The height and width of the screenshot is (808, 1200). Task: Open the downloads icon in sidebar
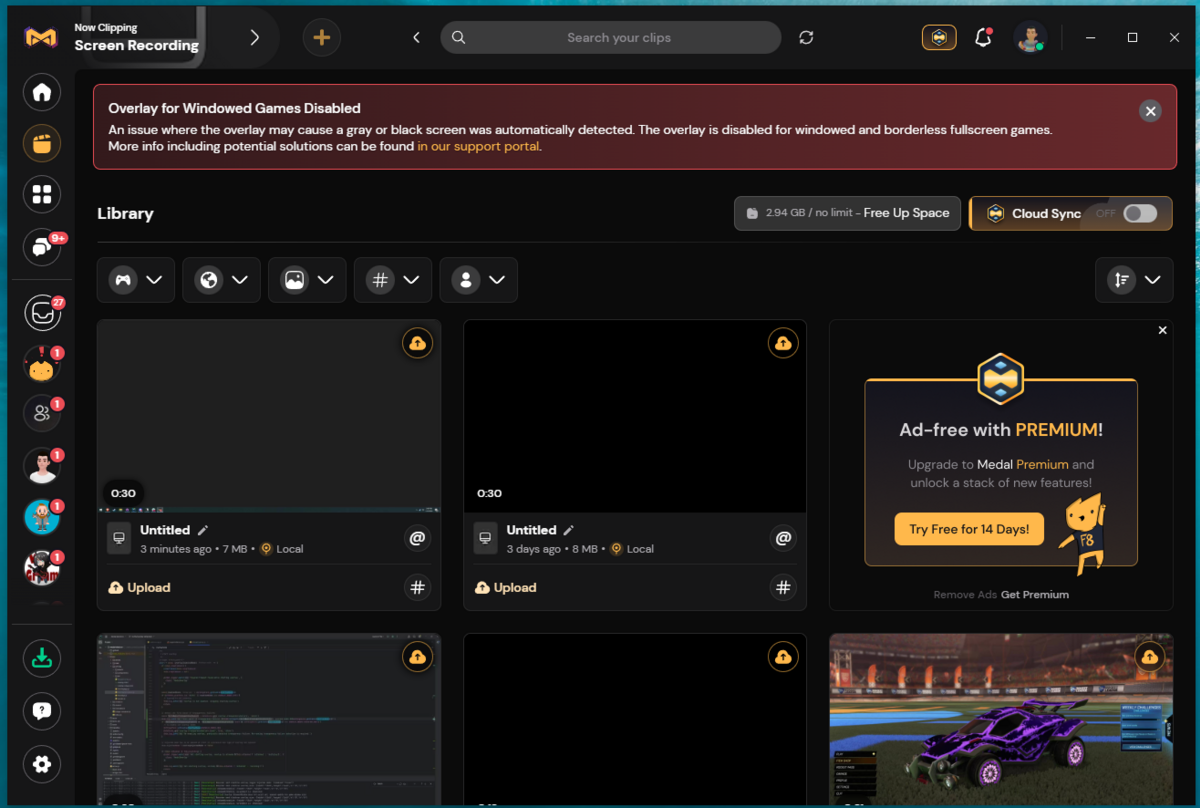click(x=42, y=658)
